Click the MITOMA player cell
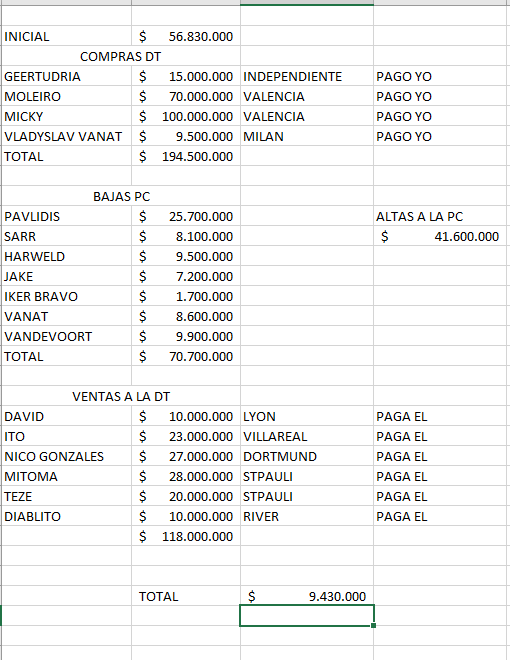This screenshot has width=510, height=660. pos(66,476)
